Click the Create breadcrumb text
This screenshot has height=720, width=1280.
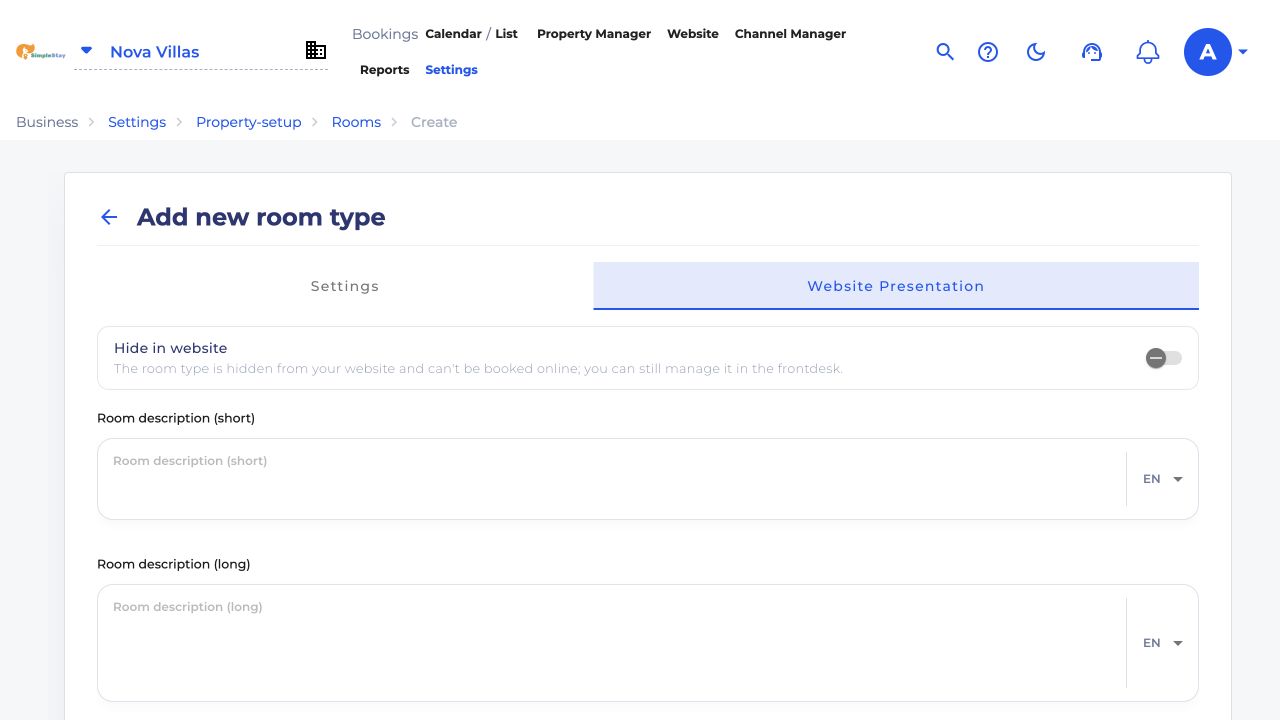pos(434,122)
